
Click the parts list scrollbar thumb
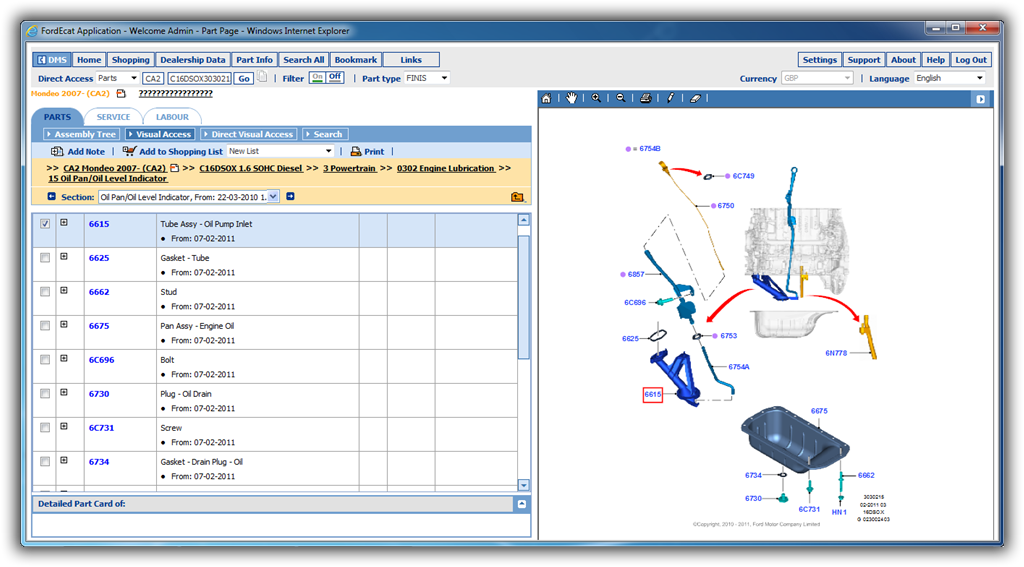(523, 296)
